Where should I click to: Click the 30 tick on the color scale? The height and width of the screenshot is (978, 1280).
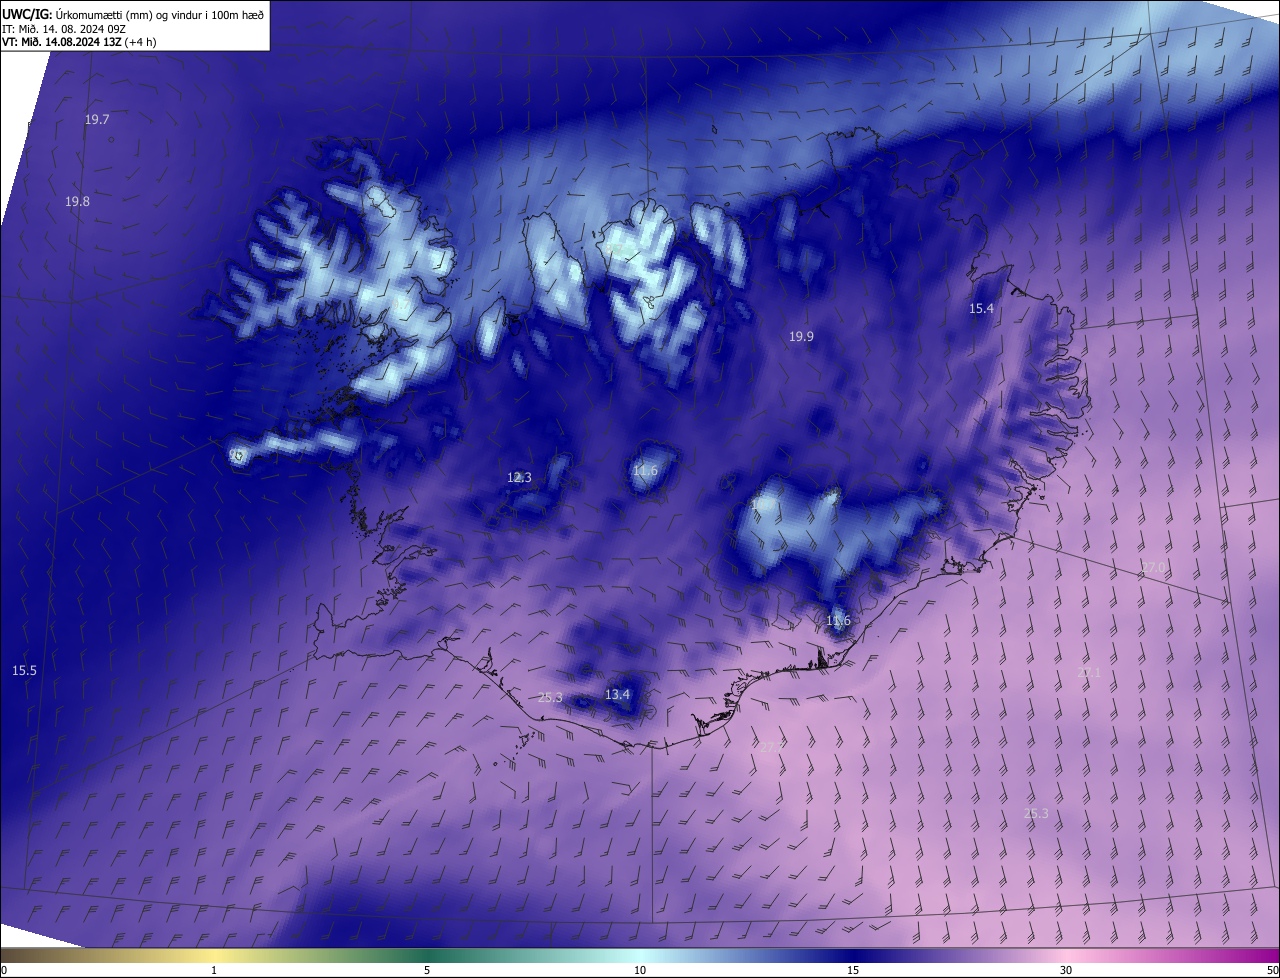(x=1066, y=970)
